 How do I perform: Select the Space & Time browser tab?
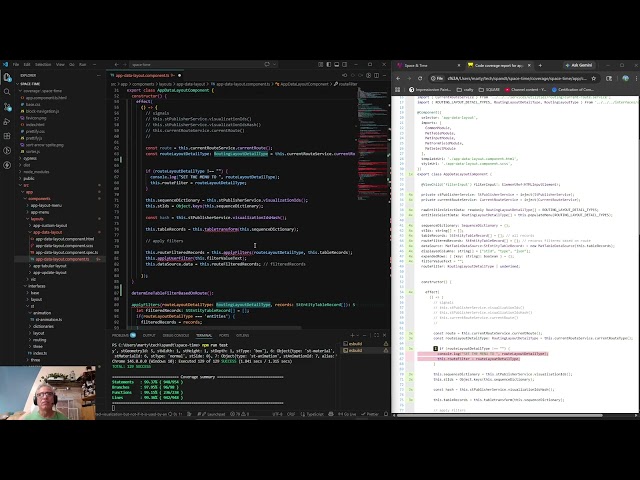(x=429, y=65)
